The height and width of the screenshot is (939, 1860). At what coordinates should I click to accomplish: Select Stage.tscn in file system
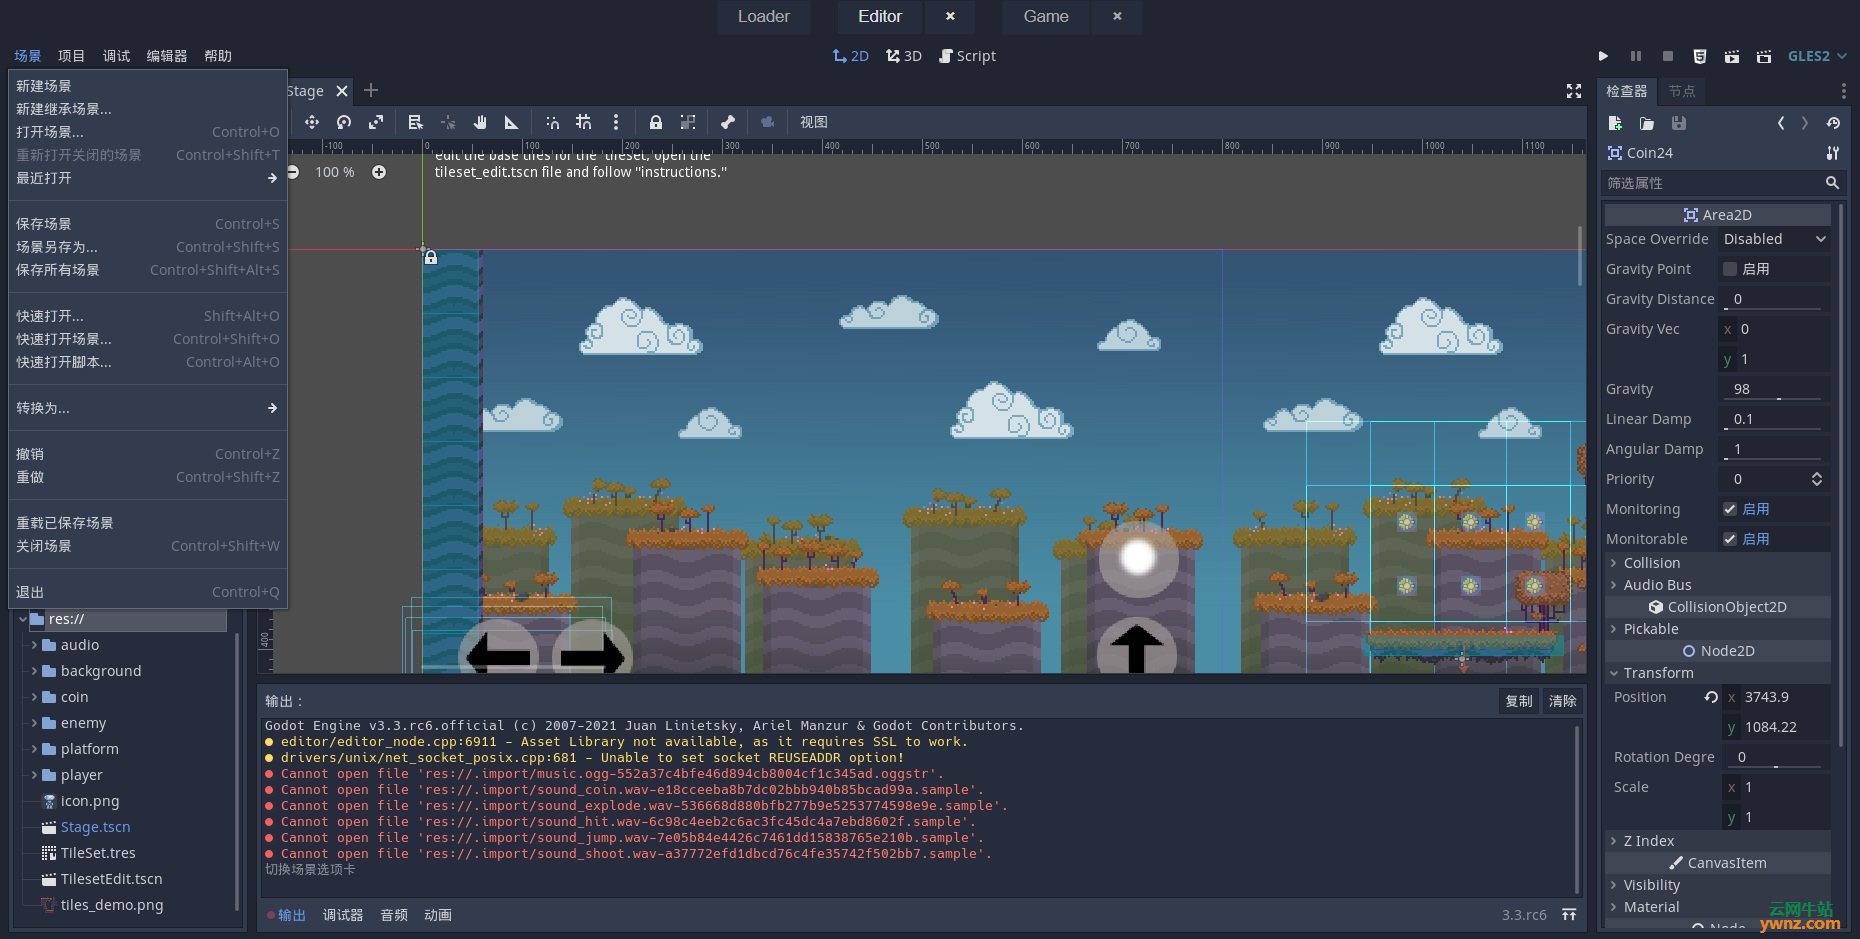click(95, 827)
